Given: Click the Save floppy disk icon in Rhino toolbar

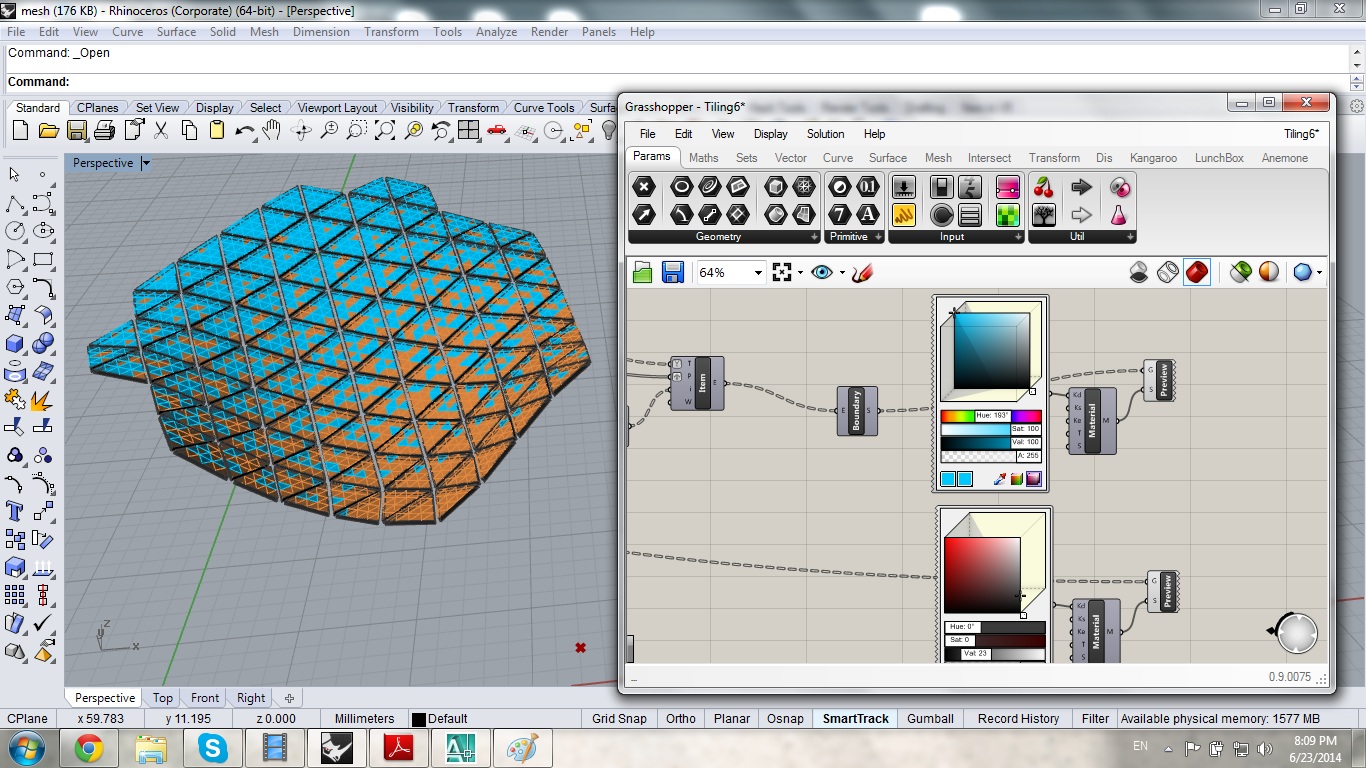Looking at the screenshot, I should tap(76, 130).
